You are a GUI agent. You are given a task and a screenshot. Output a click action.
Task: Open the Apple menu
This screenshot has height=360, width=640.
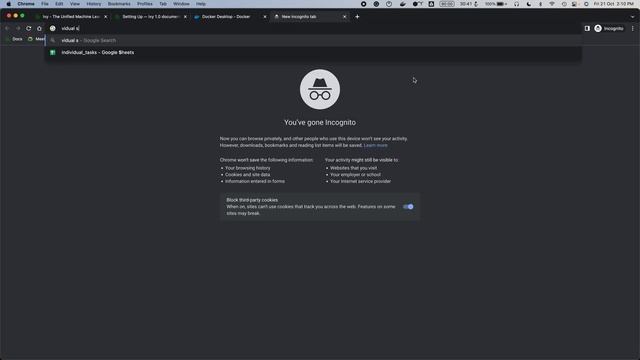(x=9, y=4)
